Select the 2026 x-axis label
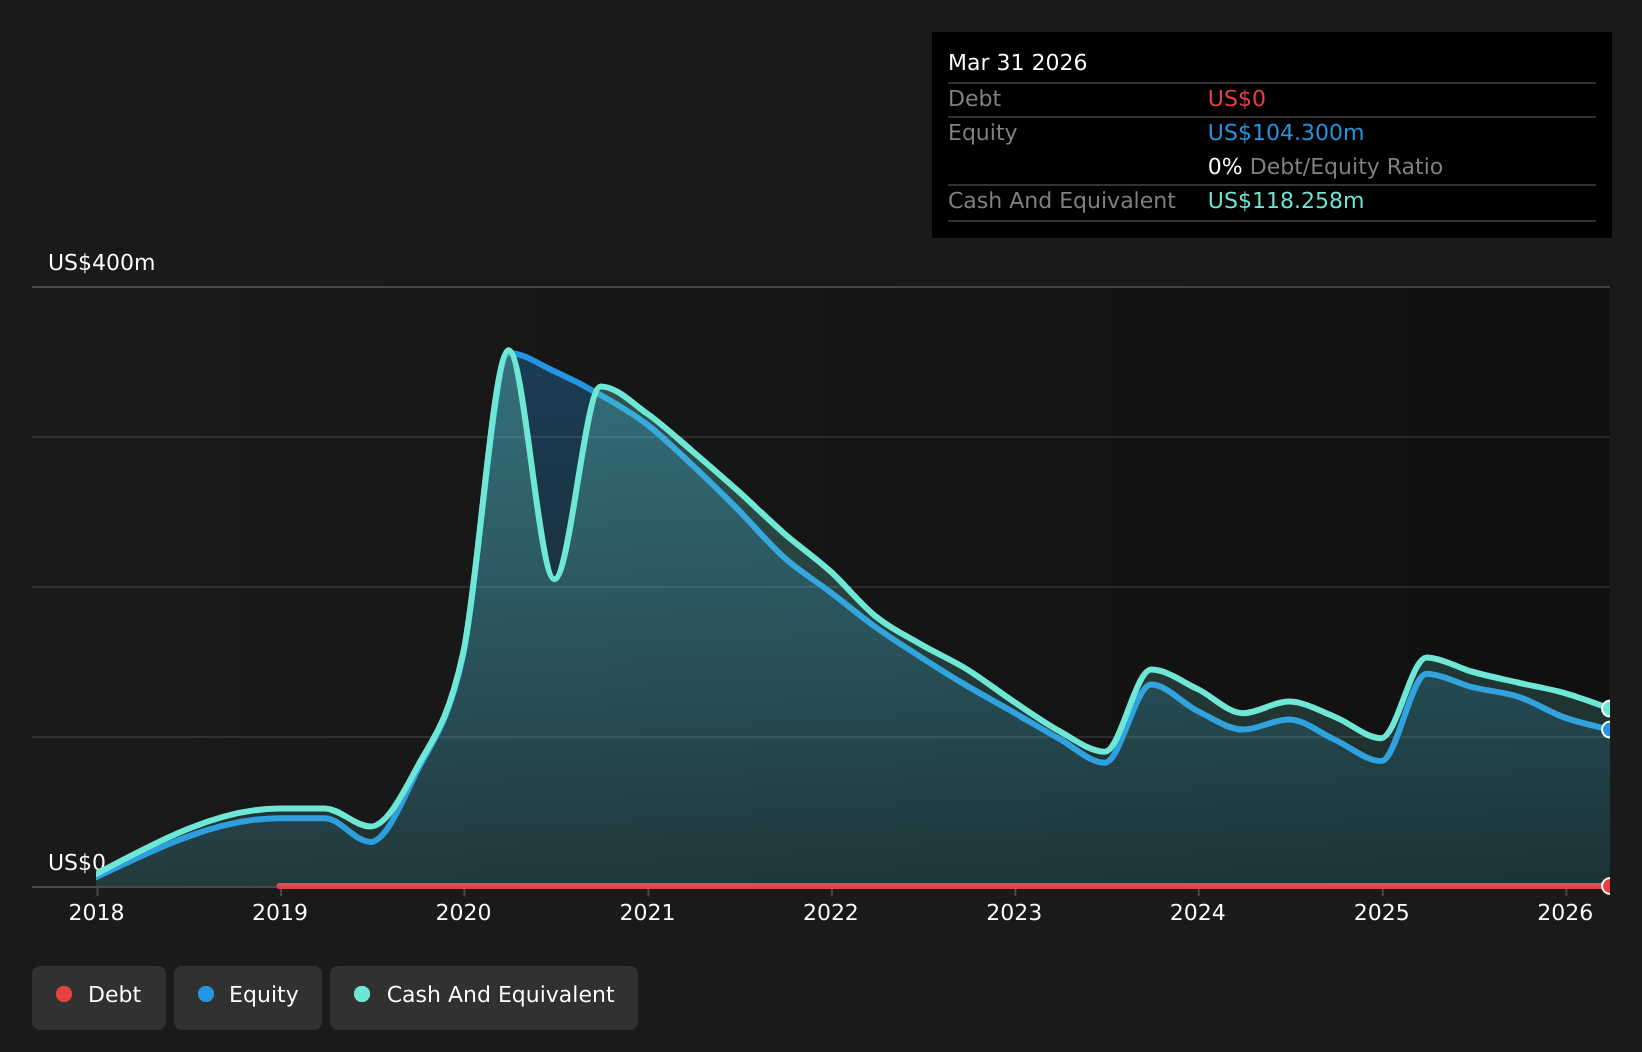Image resolution: width=1642 pixels, height=1052 pixels. click(1565, 912)
